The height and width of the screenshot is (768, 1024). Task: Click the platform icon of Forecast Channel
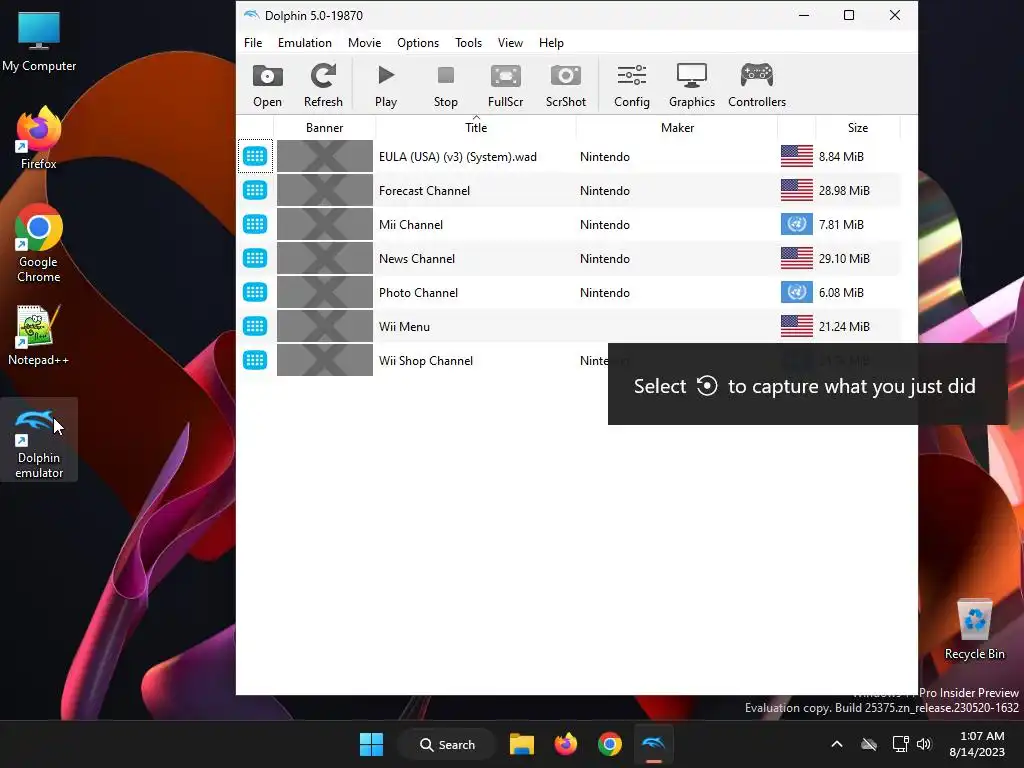point(255,190)
